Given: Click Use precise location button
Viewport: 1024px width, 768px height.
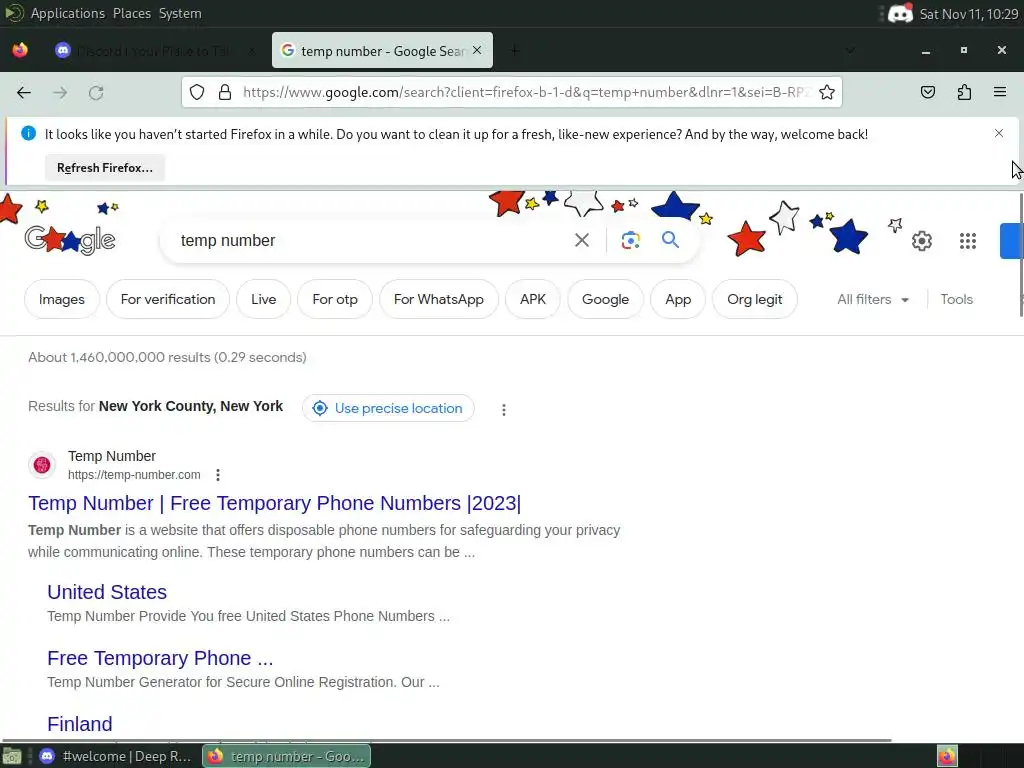Looking at the screenshot, I should (388, 408).
